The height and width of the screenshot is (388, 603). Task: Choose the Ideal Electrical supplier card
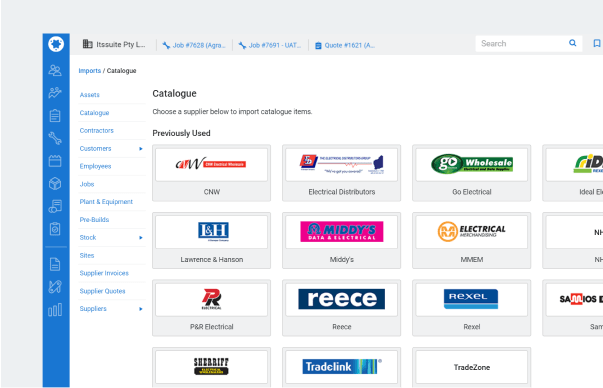(573, 173)
